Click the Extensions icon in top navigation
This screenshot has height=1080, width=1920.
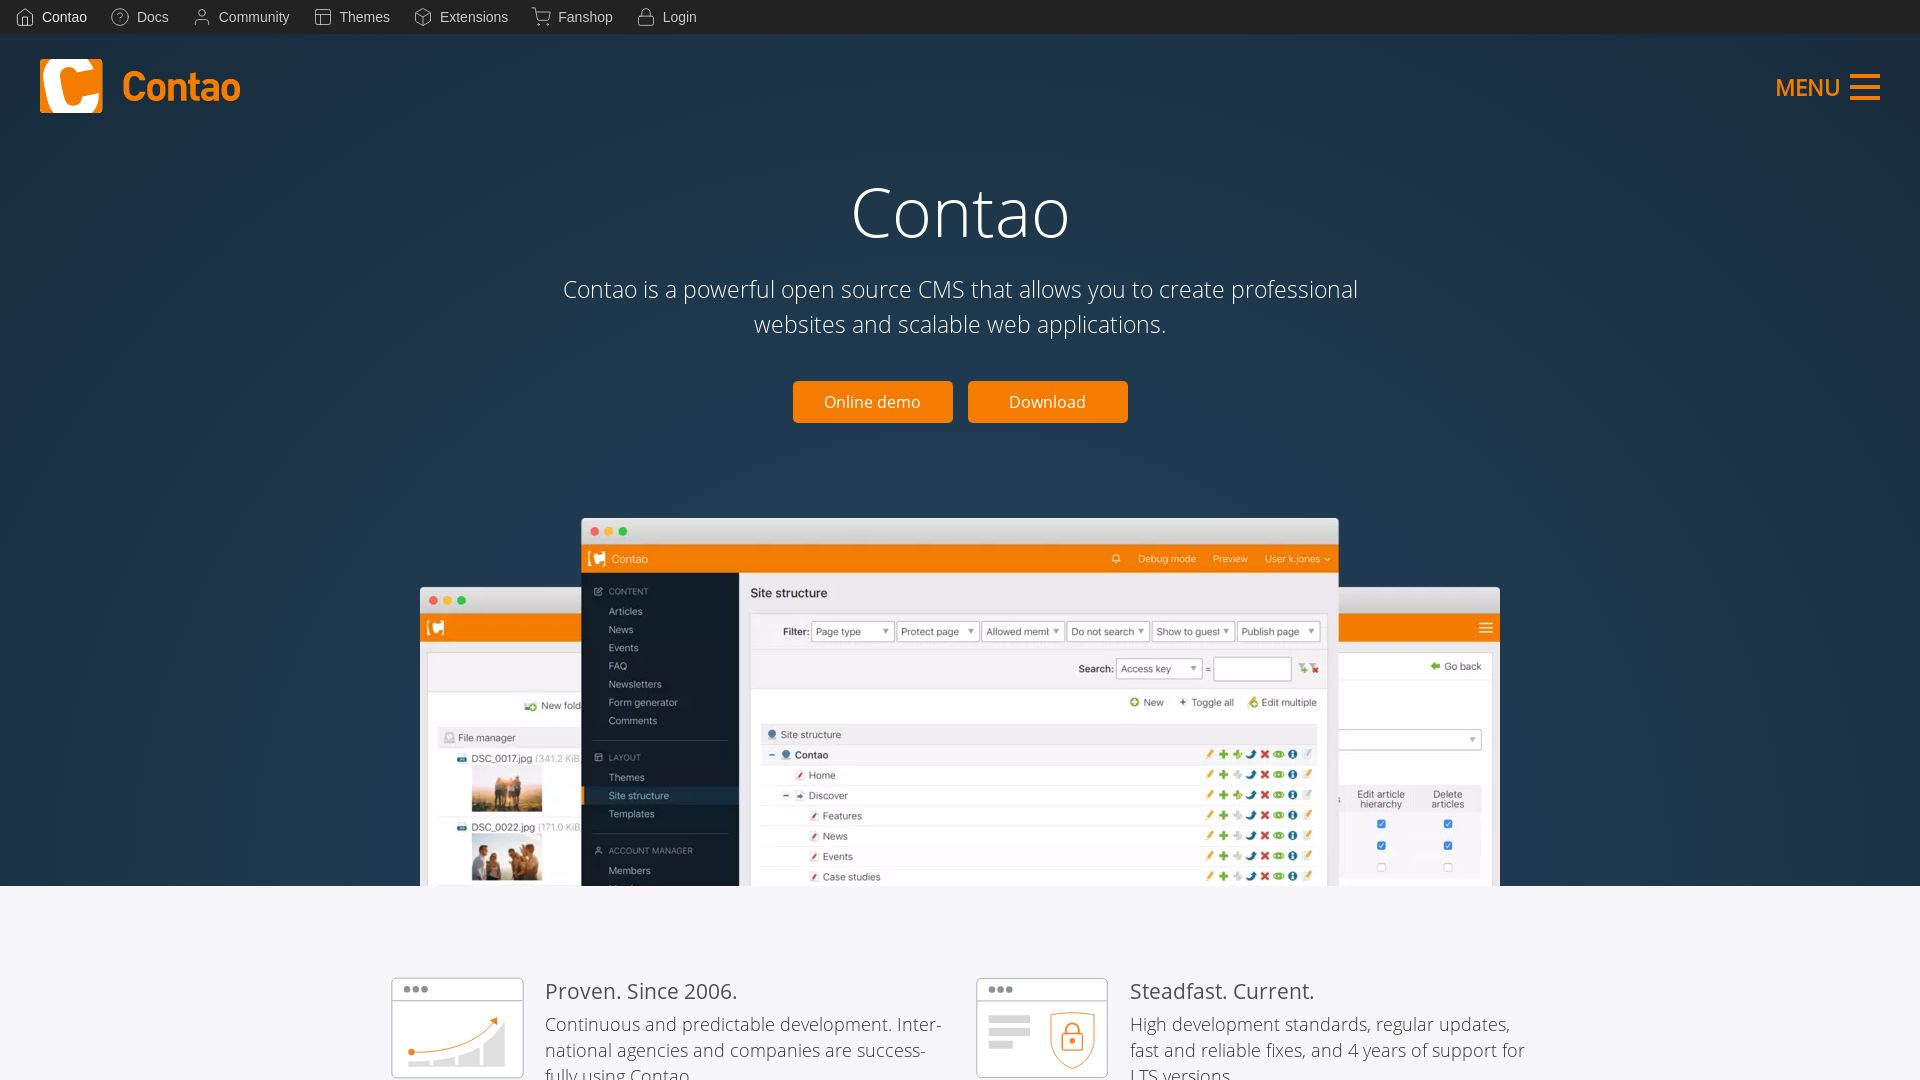[421, 17]
